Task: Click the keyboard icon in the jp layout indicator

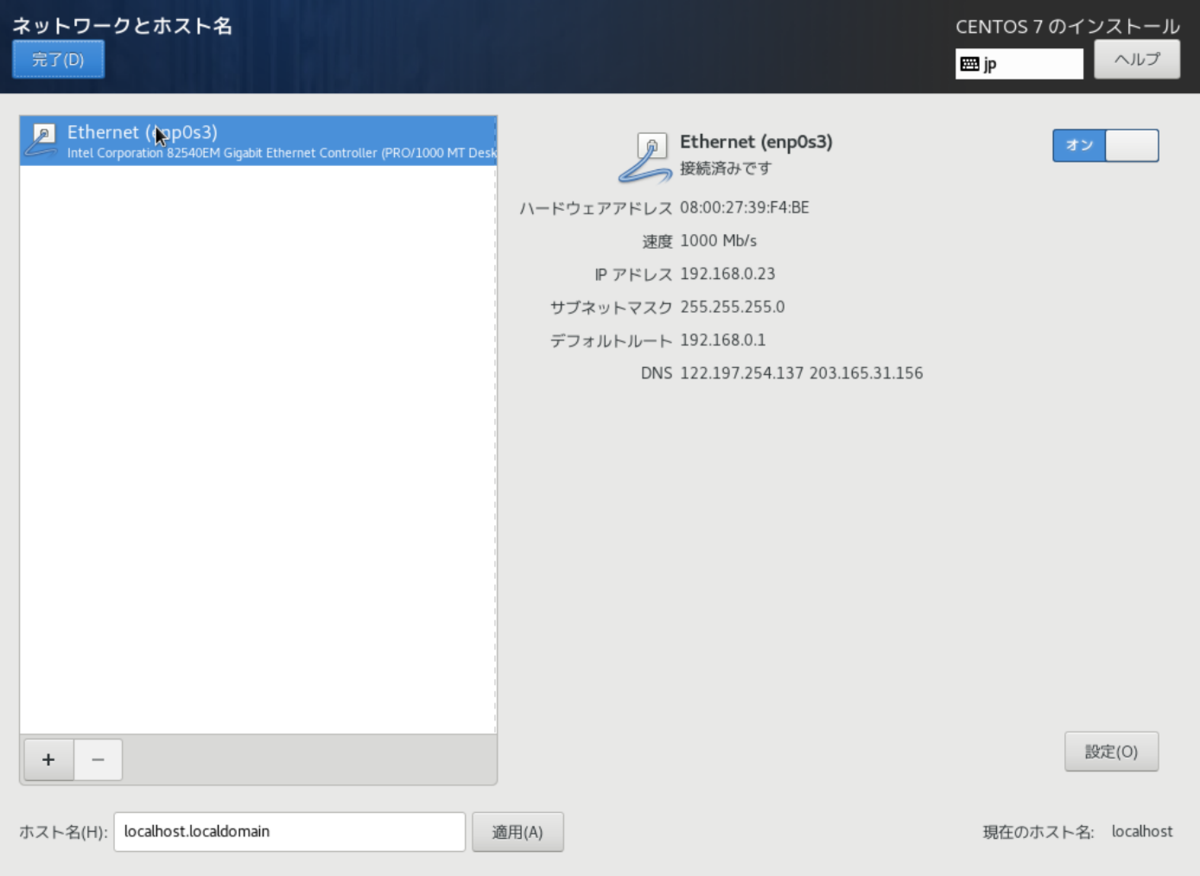Action: click(970, 64)
